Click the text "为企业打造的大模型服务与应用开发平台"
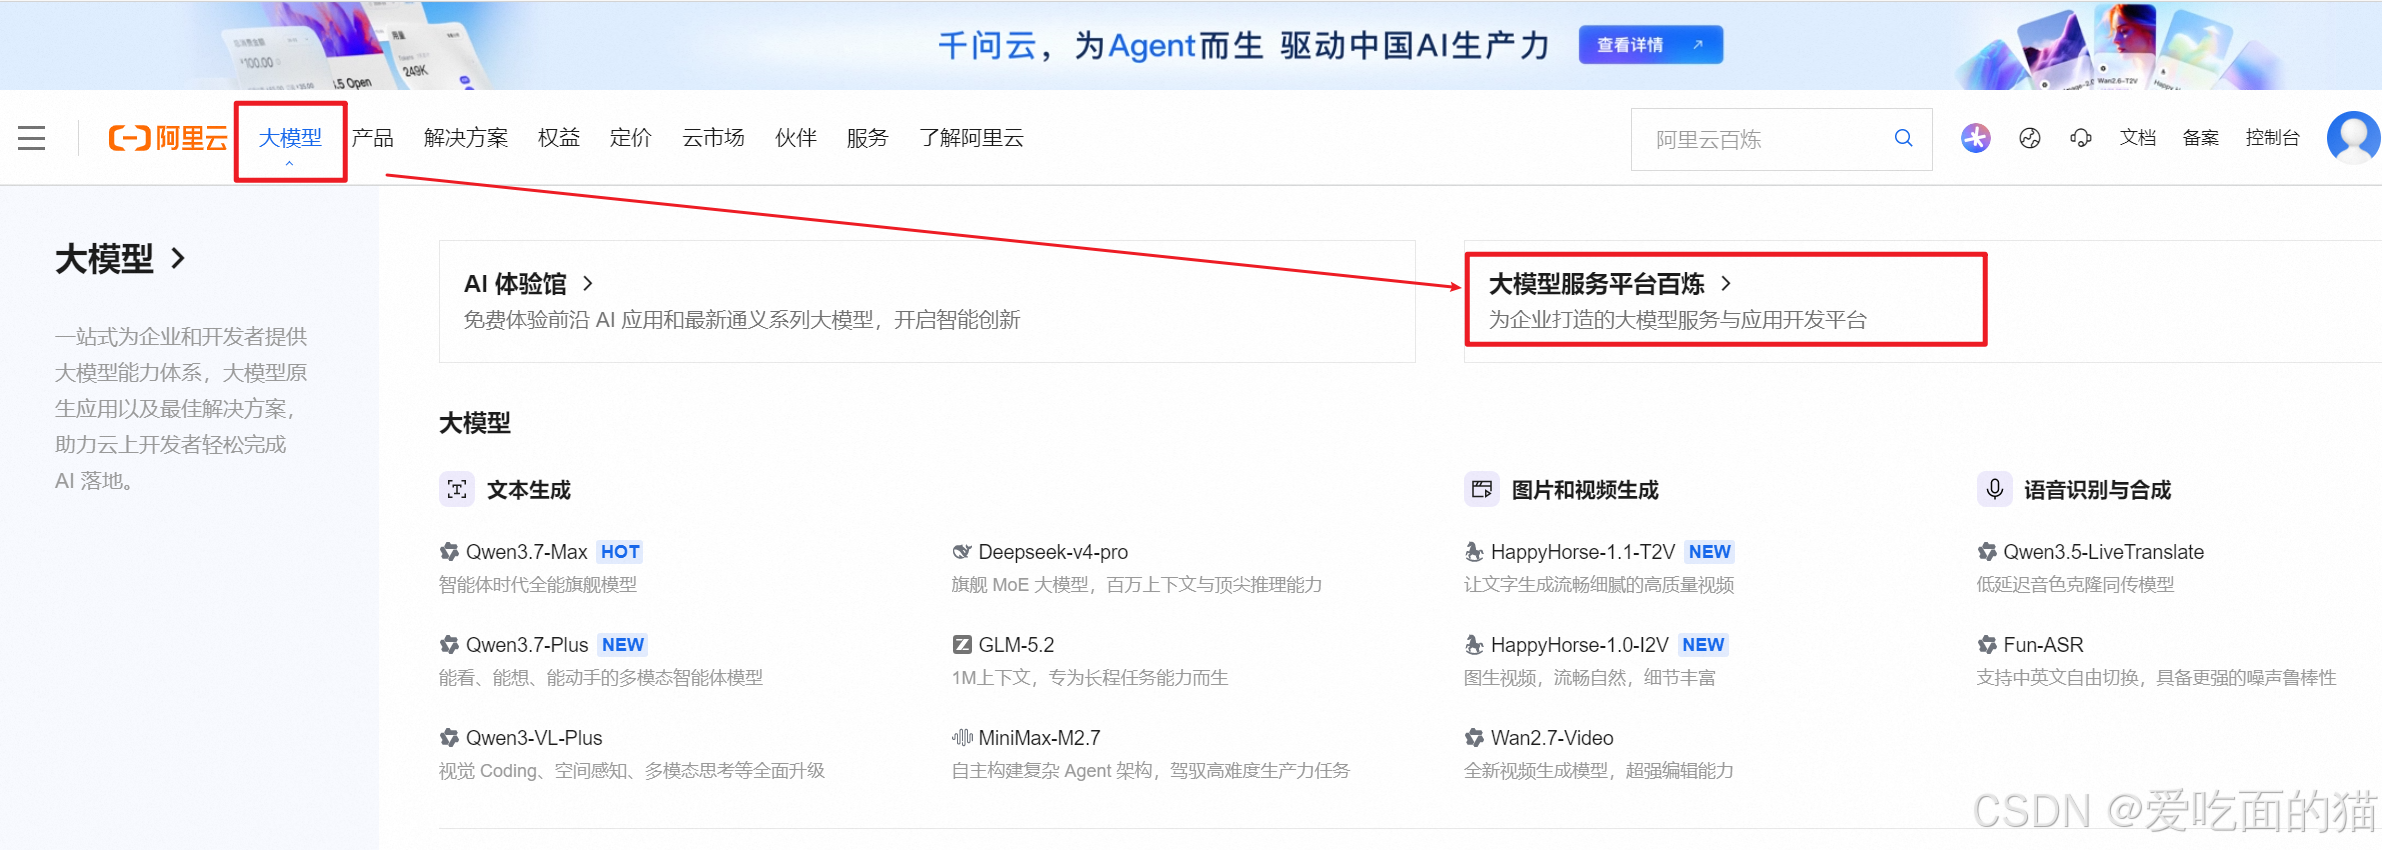The image size is (2382, 850). click(1678, 320)
